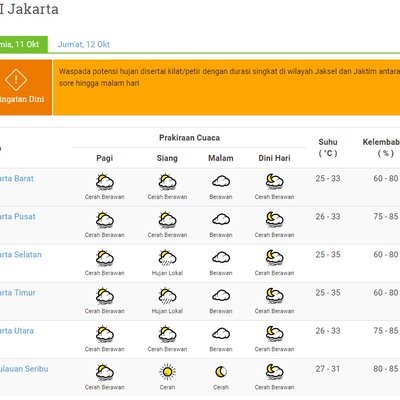
Task: Click Jakarta Selatan Hujan Lokal rain icon
Action: pos(167,258)
